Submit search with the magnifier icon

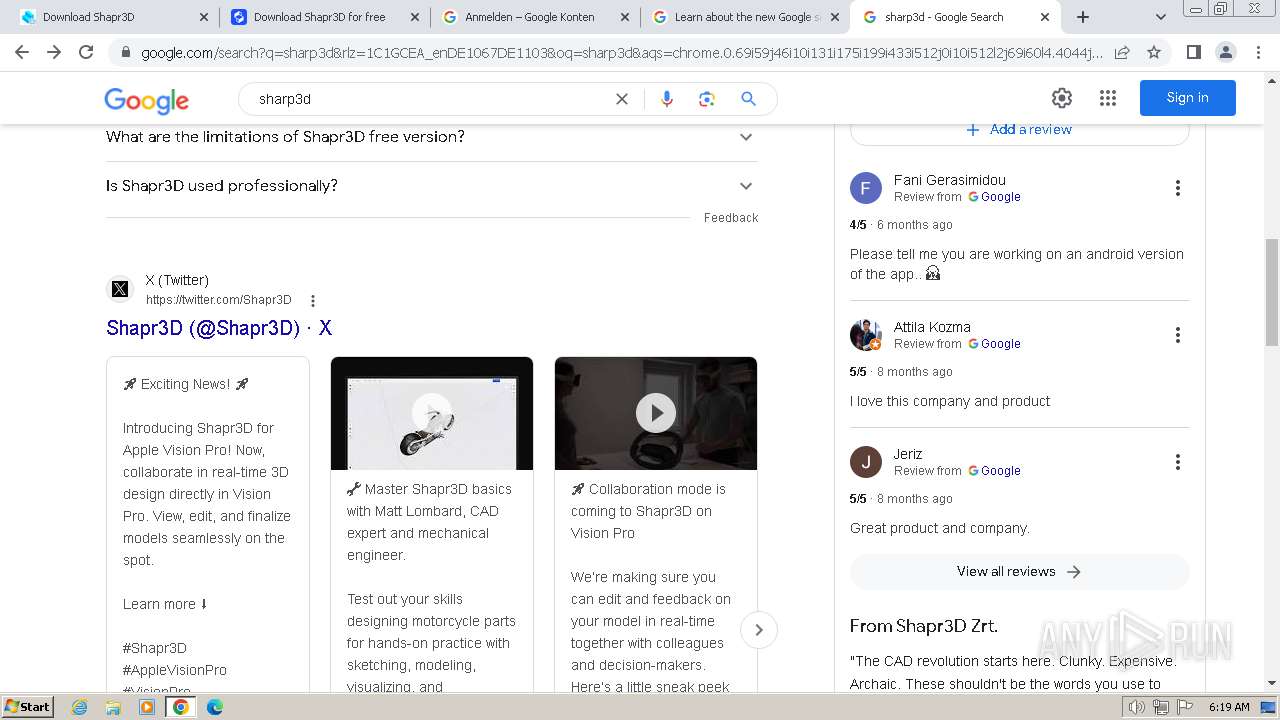pos(748,99)
